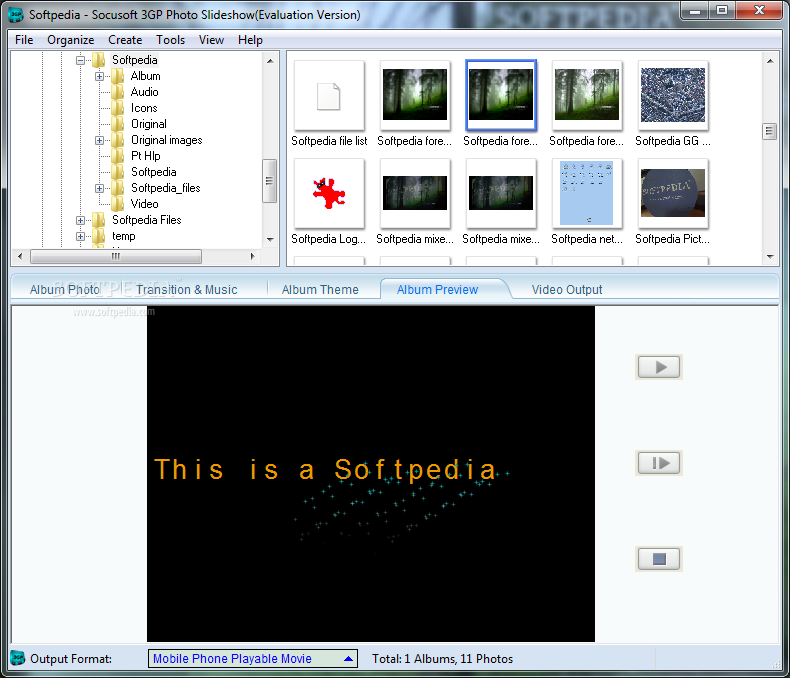Select the Original folder icon

tap(118, 124)
